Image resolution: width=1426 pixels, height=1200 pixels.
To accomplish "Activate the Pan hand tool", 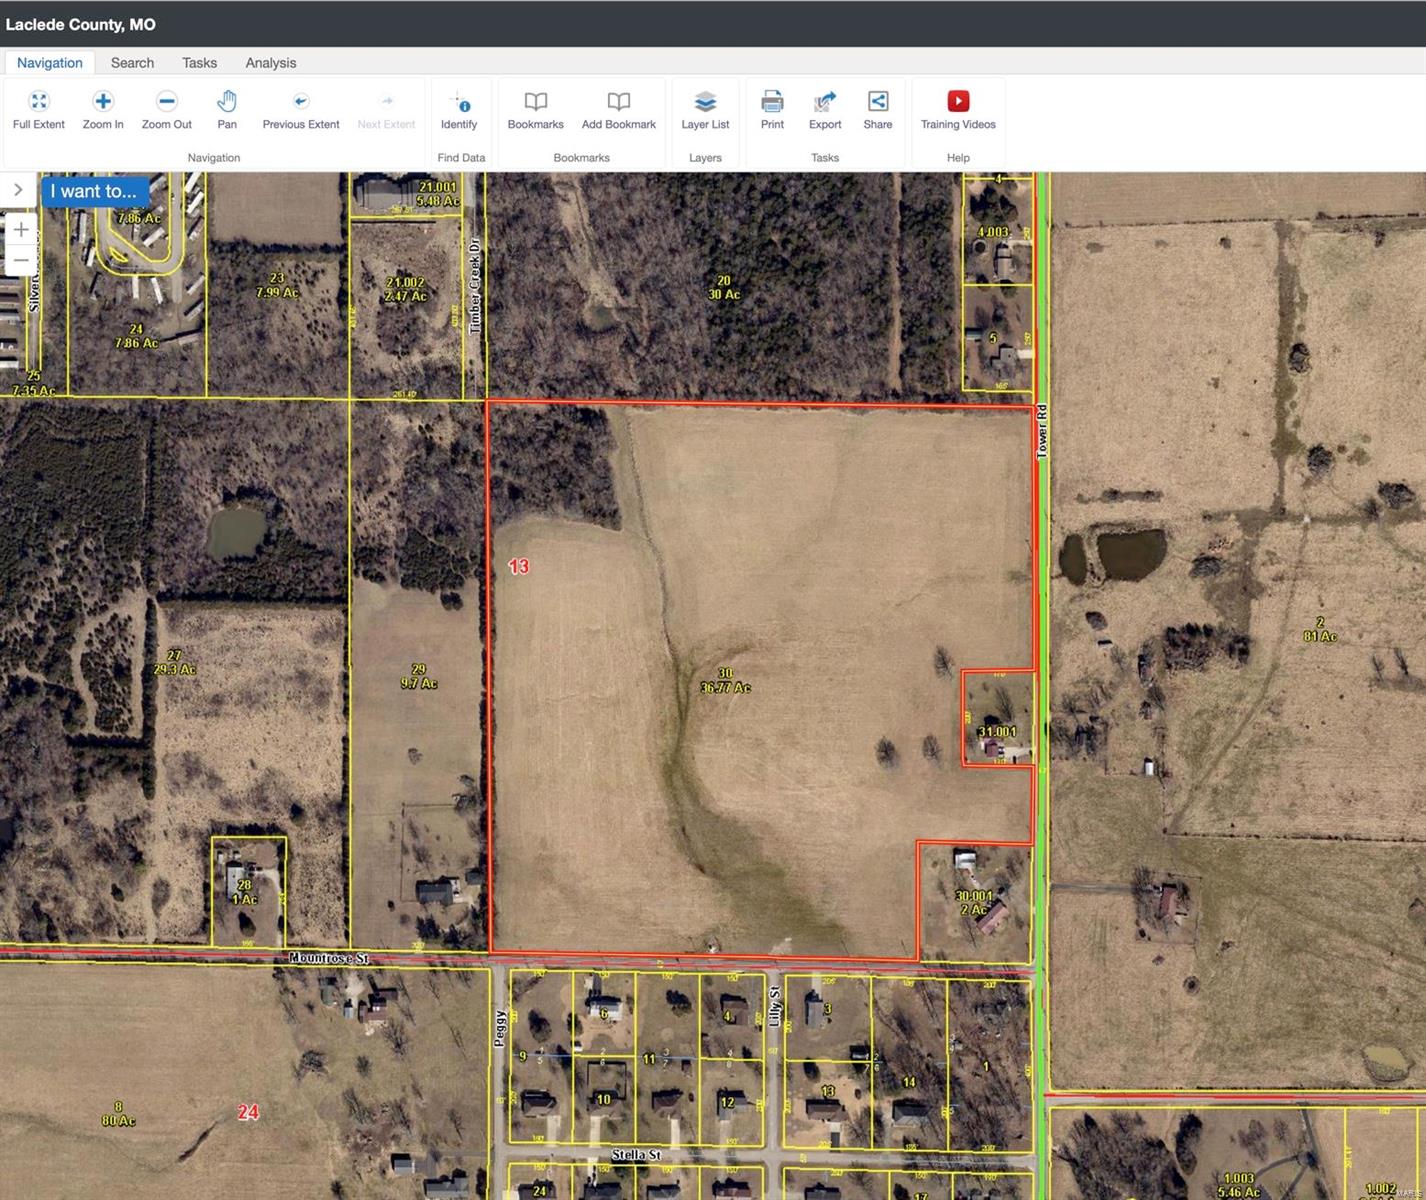I will pos(227,102).
